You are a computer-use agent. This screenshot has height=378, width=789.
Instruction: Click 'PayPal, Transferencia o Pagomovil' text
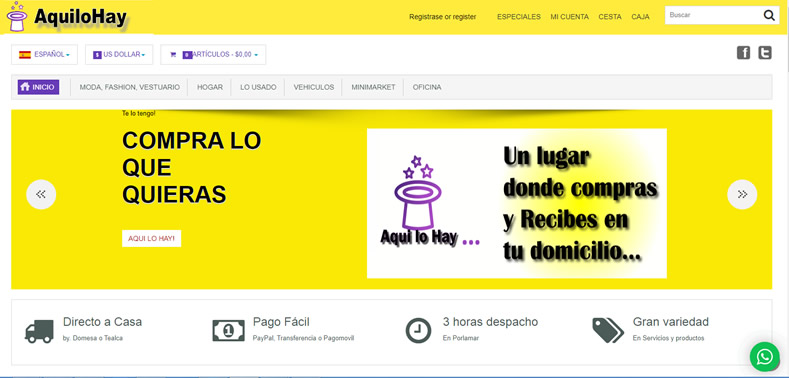click(303, 338)
